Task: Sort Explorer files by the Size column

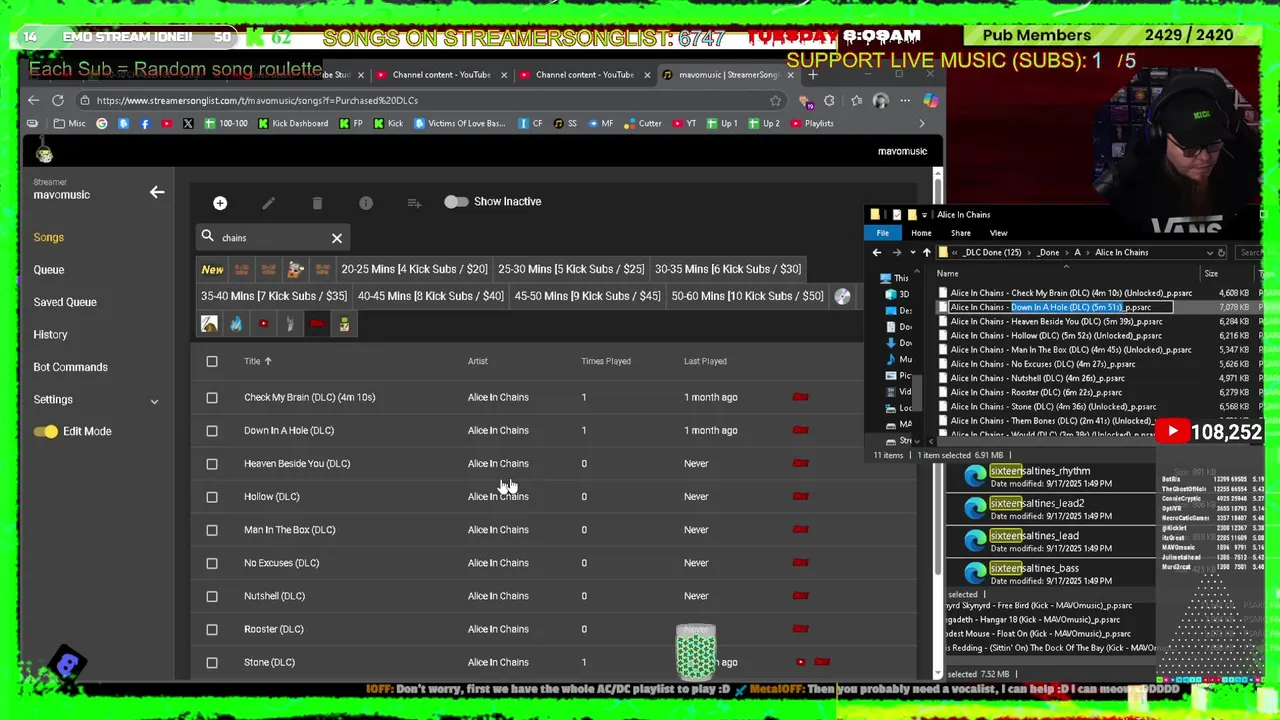Action: click(x=1211, y=274)
